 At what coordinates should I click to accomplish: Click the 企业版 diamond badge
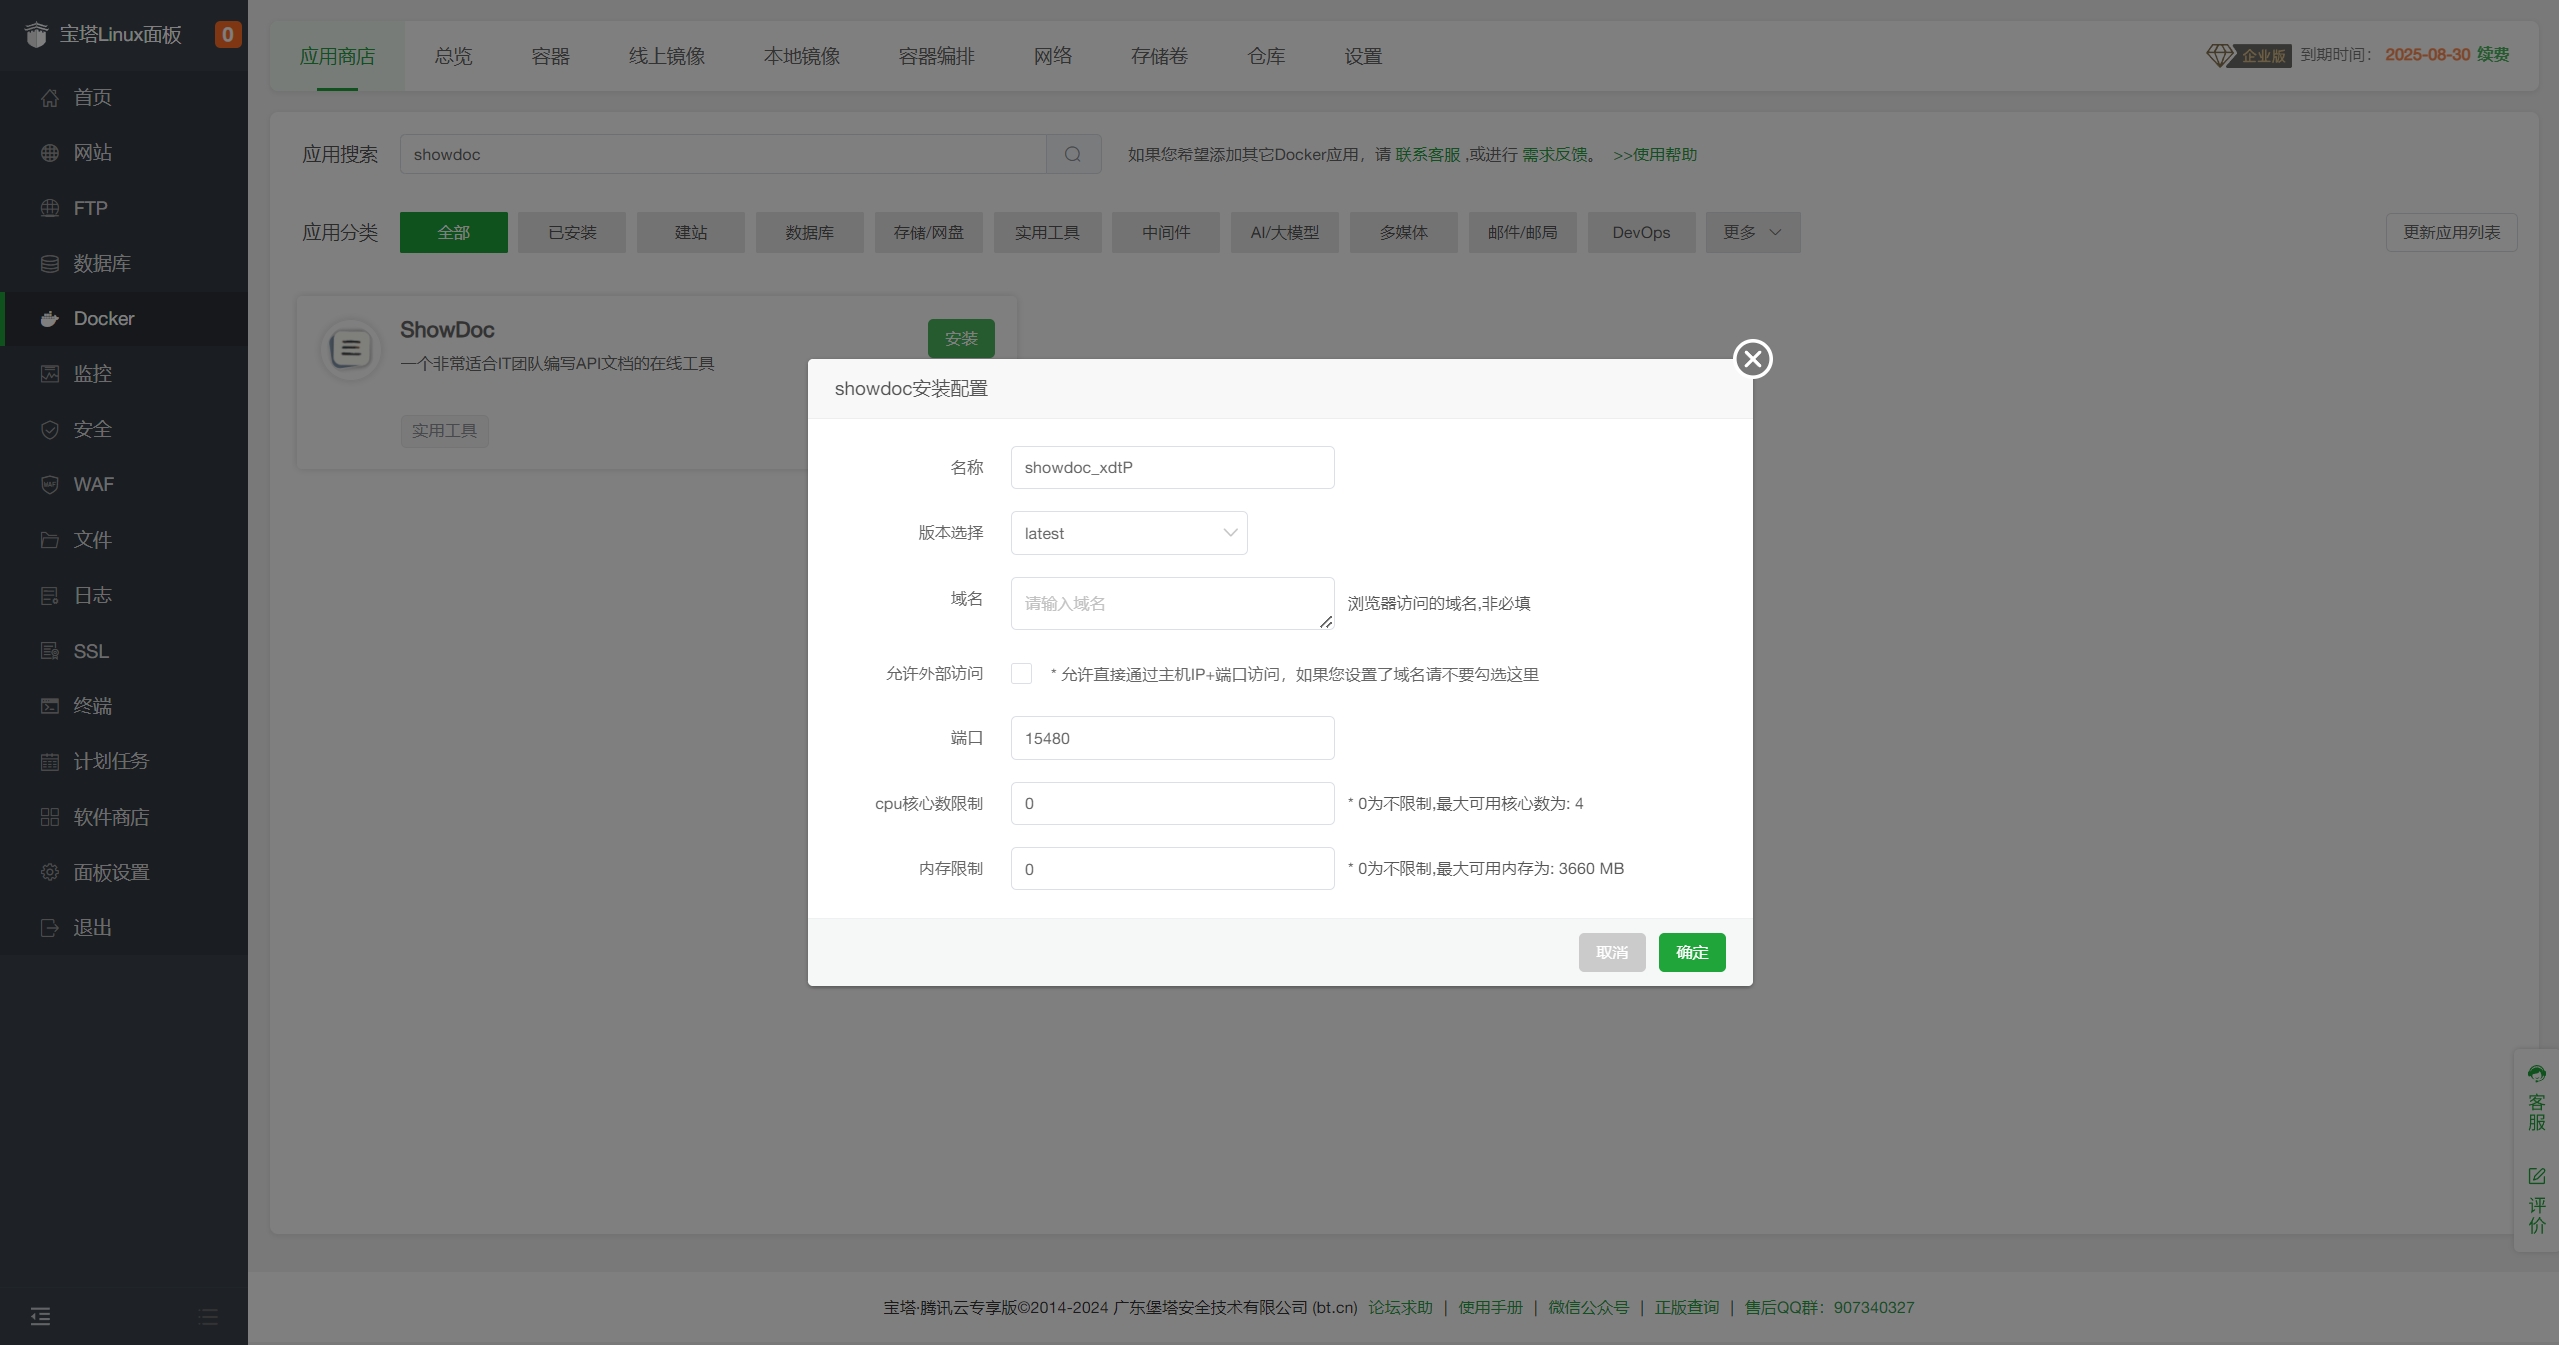[2249, 55]
